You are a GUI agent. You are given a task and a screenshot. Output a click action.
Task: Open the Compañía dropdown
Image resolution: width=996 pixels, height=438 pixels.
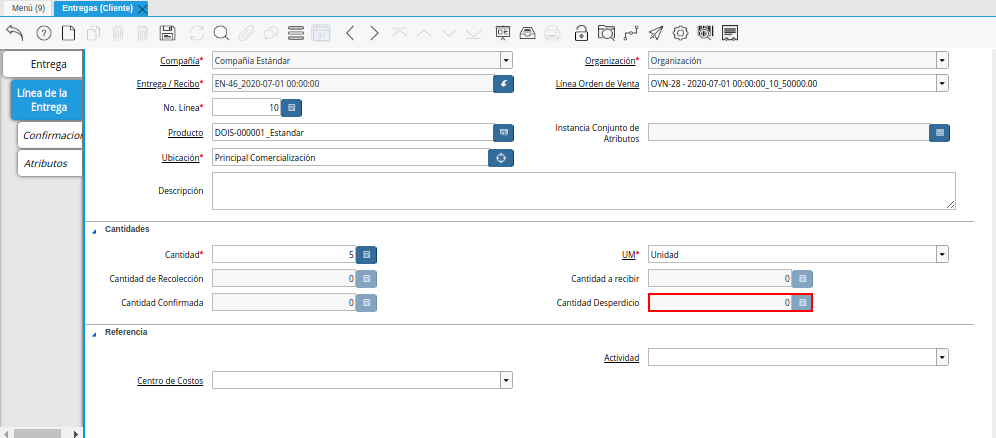pyautogui.click(x=506, y=61)
